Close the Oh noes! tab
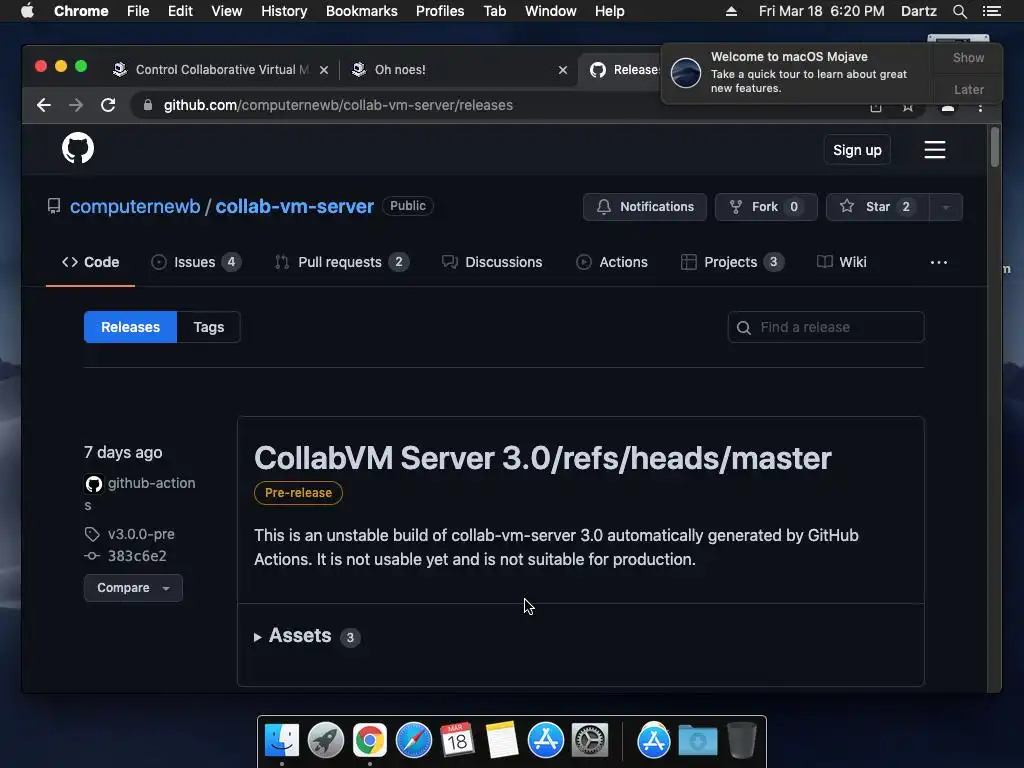The width and height of the screenshot is (1024, 768). 563,70
